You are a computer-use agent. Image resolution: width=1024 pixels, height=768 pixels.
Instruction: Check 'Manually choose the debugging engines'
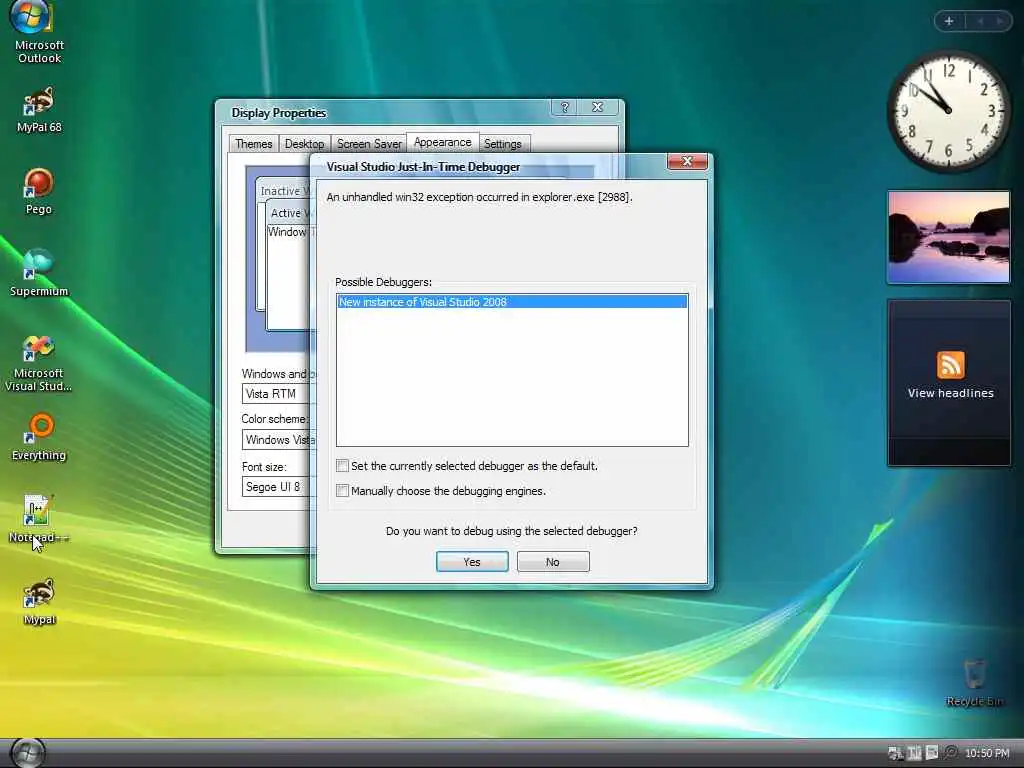click(x=342, y=490)
